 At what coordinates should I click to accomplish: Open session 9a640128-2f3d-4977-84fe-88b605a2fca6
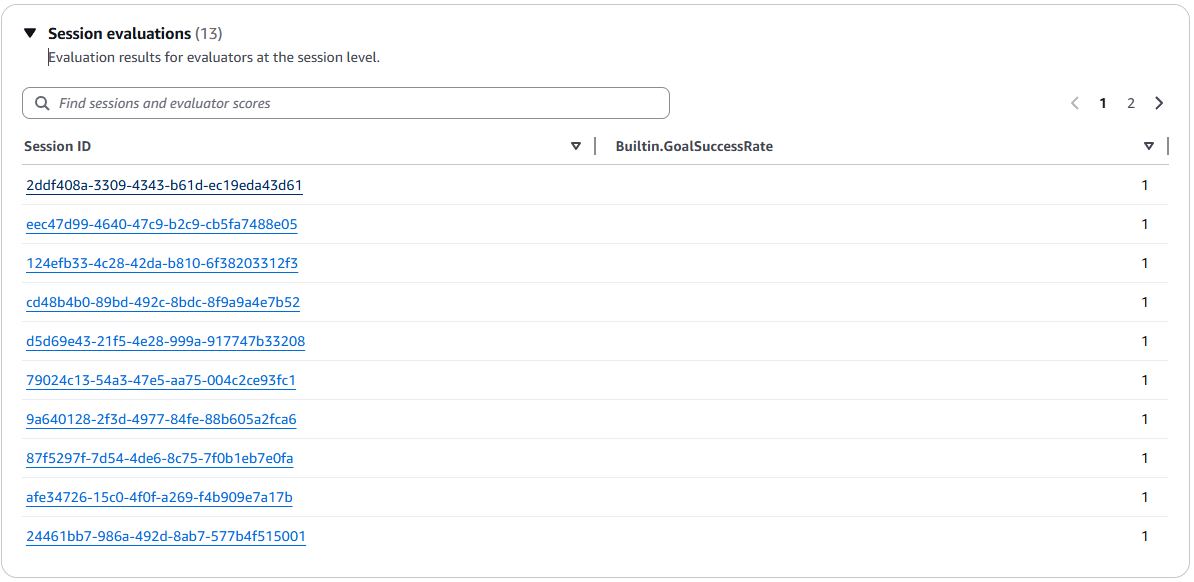click(161, 419)
